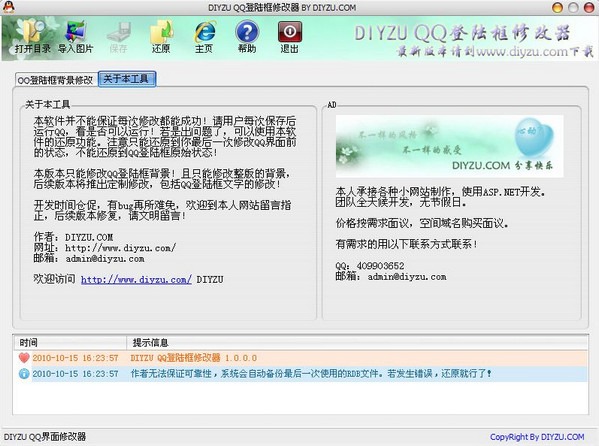This screenshot has height=446, width=599.
Task: Click 邮箱 admin@diyzu.com in 关于本工具 panel
Action: point(89,259)
